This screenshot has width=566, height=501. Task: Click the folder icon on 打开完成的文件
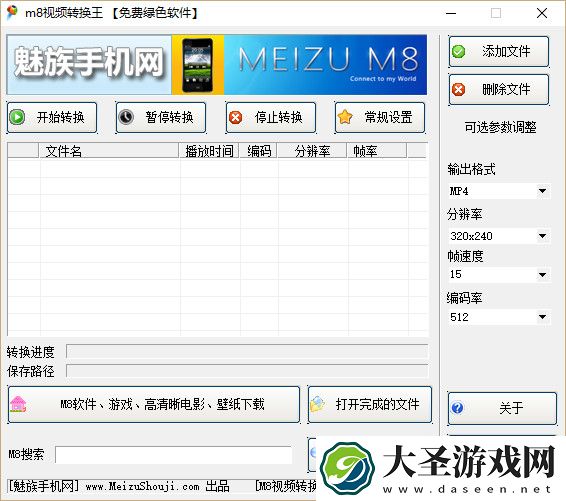coord(317,404)
